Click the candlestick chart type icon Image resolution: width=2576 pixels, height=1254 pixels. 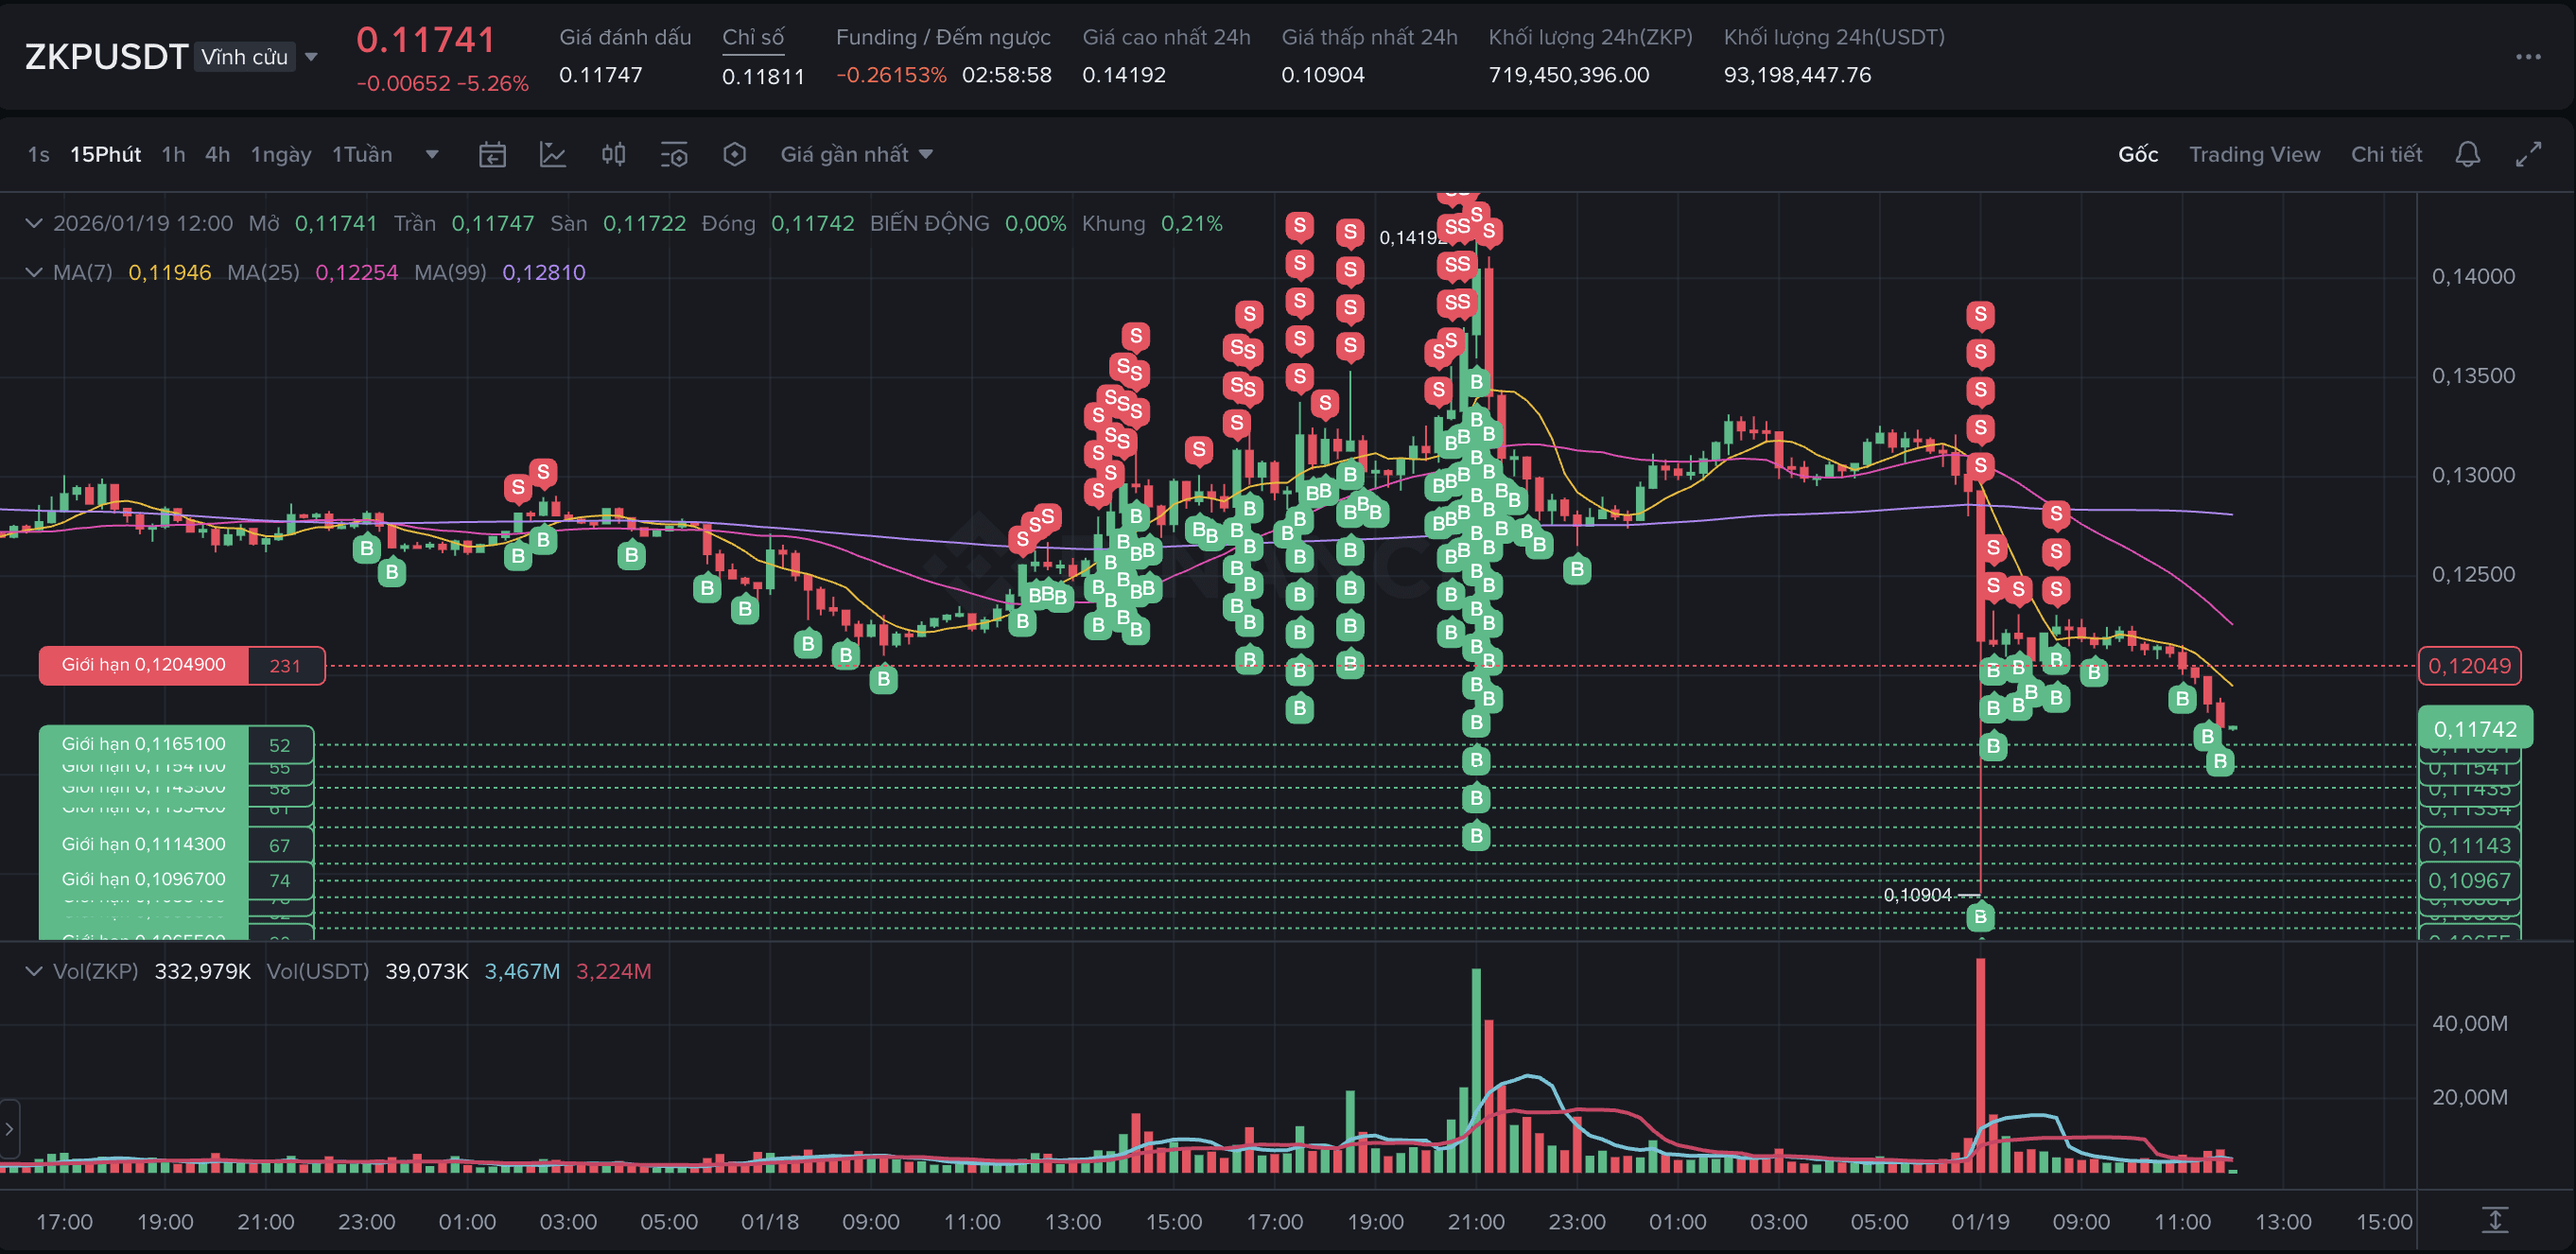[613, 154]
